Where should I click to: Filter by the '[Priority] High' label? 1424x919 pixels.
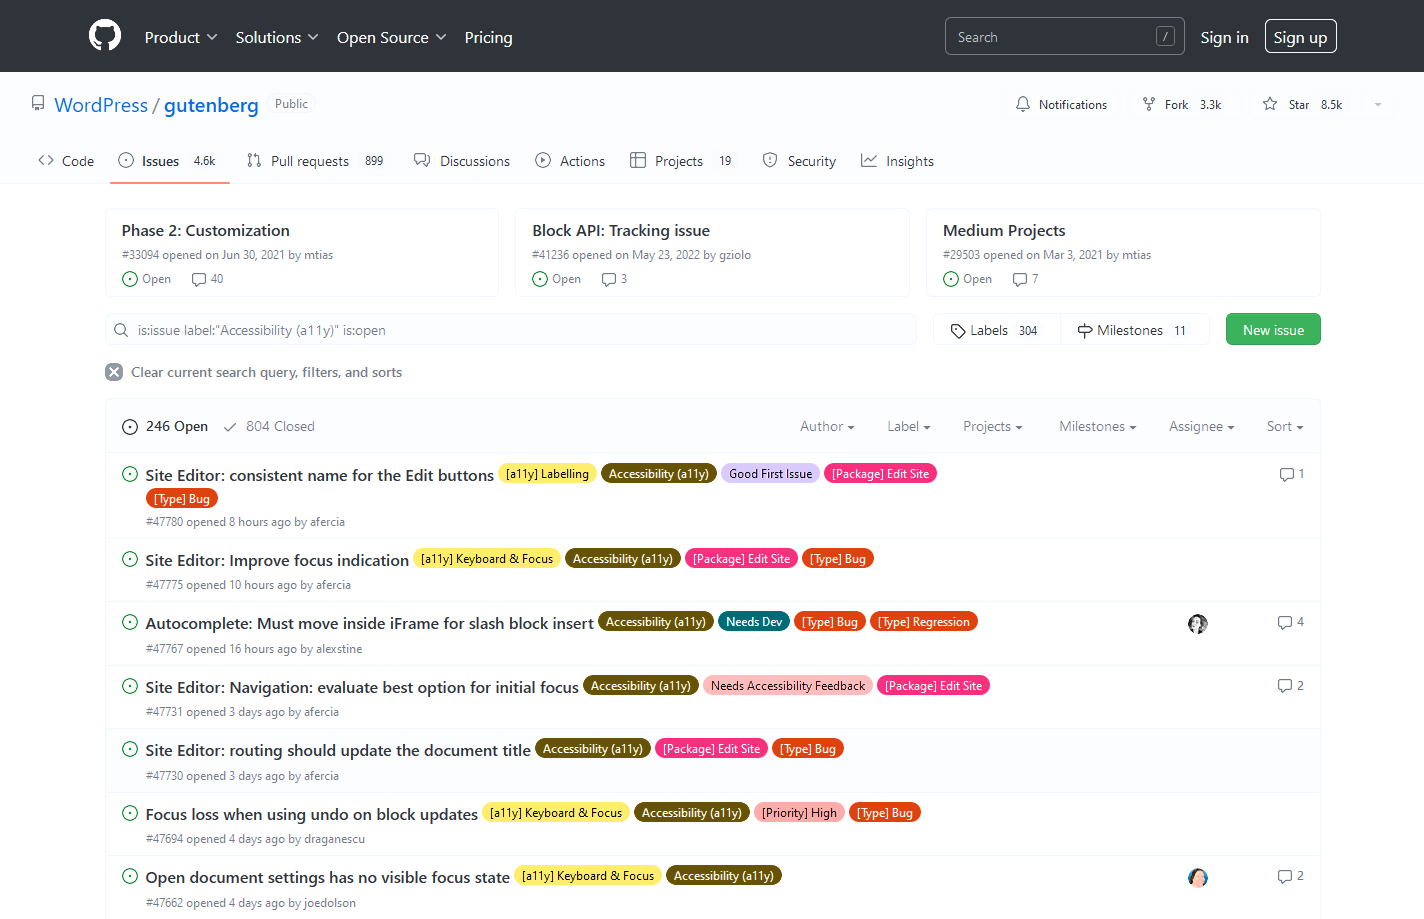pos(799,813)
